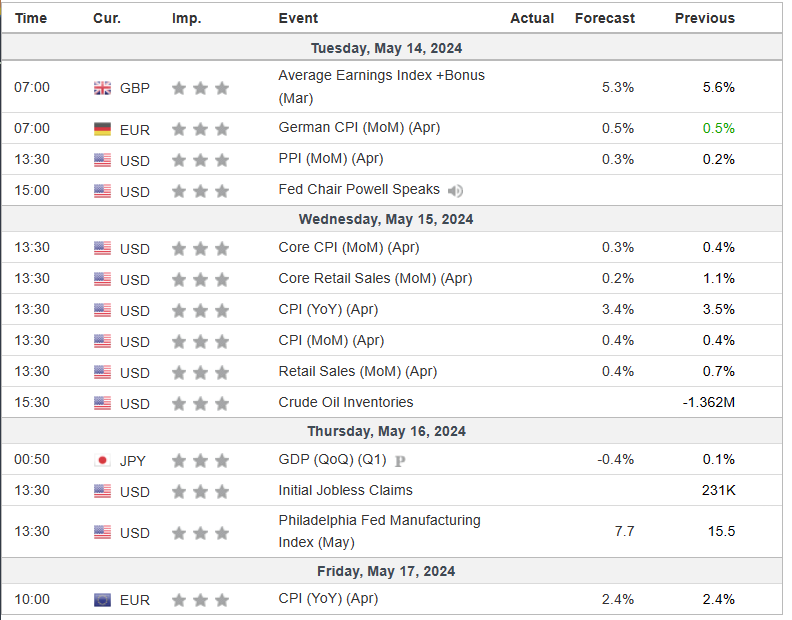Click the speaker icon beside Fed Chair Powell Speaks

(x=456, y=190)
